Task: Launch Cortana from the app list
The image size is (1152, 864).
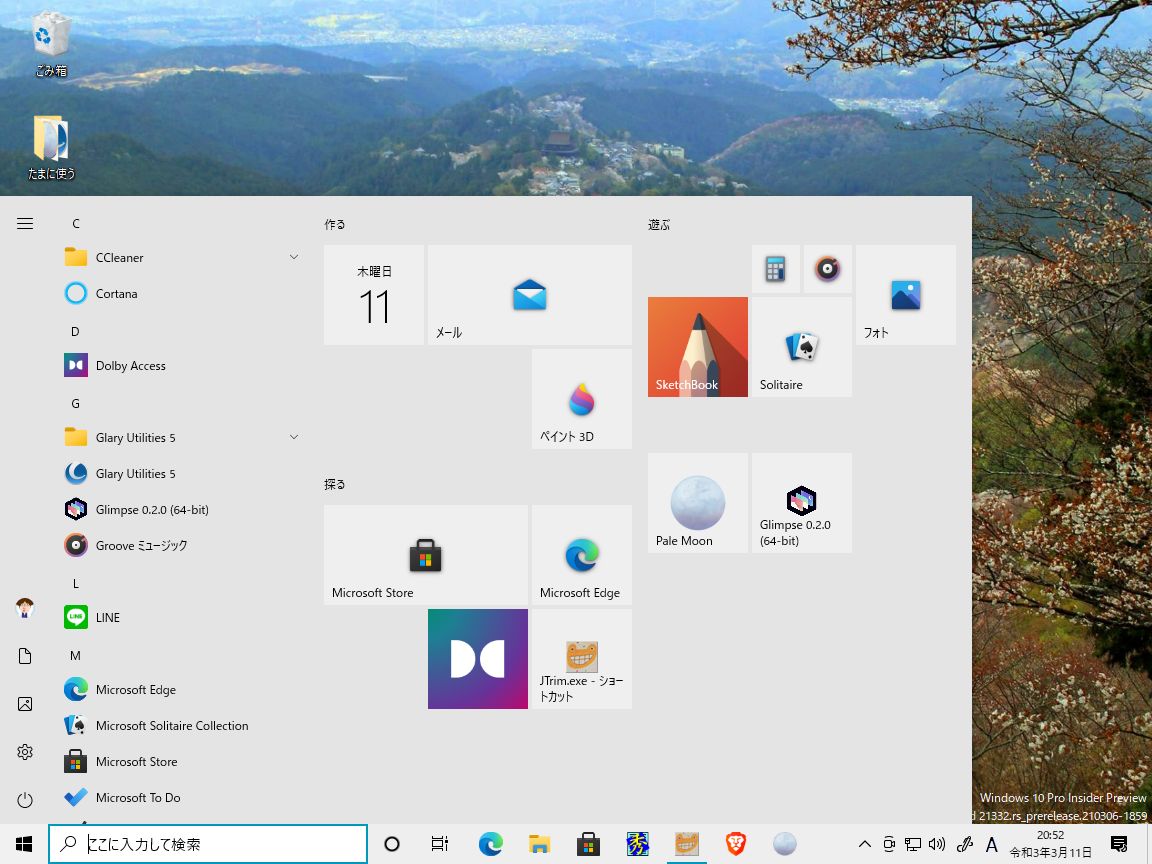Action: click(x=182, y=293)
